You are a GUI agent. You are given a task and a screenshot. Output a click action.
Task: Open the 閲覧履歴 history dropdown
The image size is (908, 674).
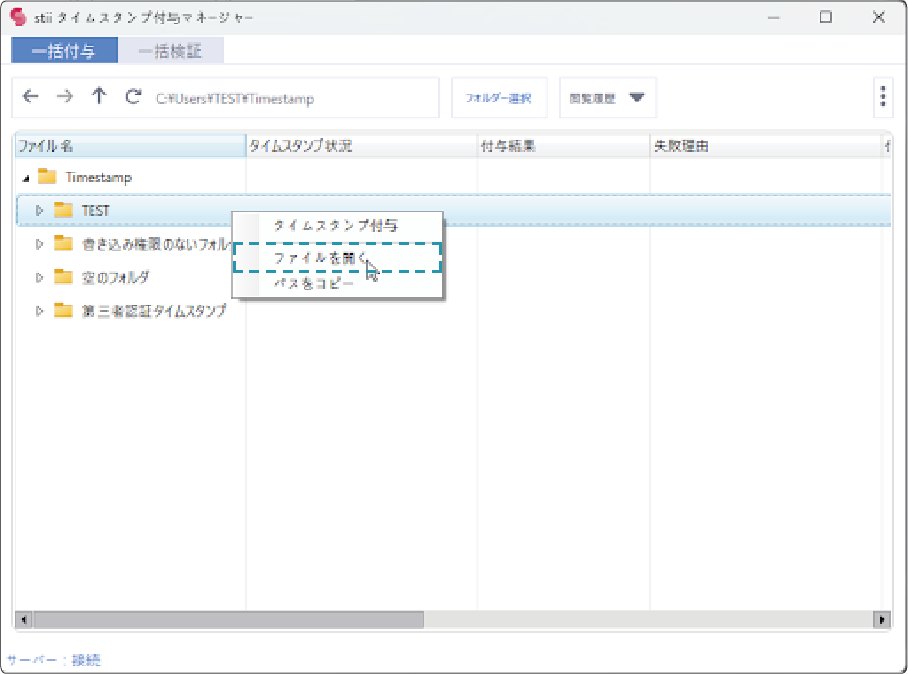(607, 98)
